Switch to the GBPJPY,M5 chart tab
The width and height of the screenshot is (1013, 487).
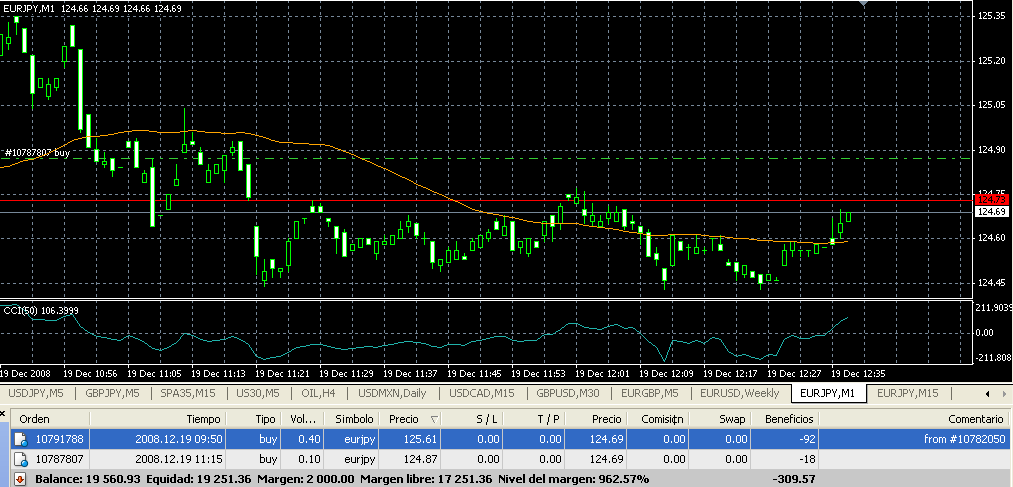click(x=114, y=393)
